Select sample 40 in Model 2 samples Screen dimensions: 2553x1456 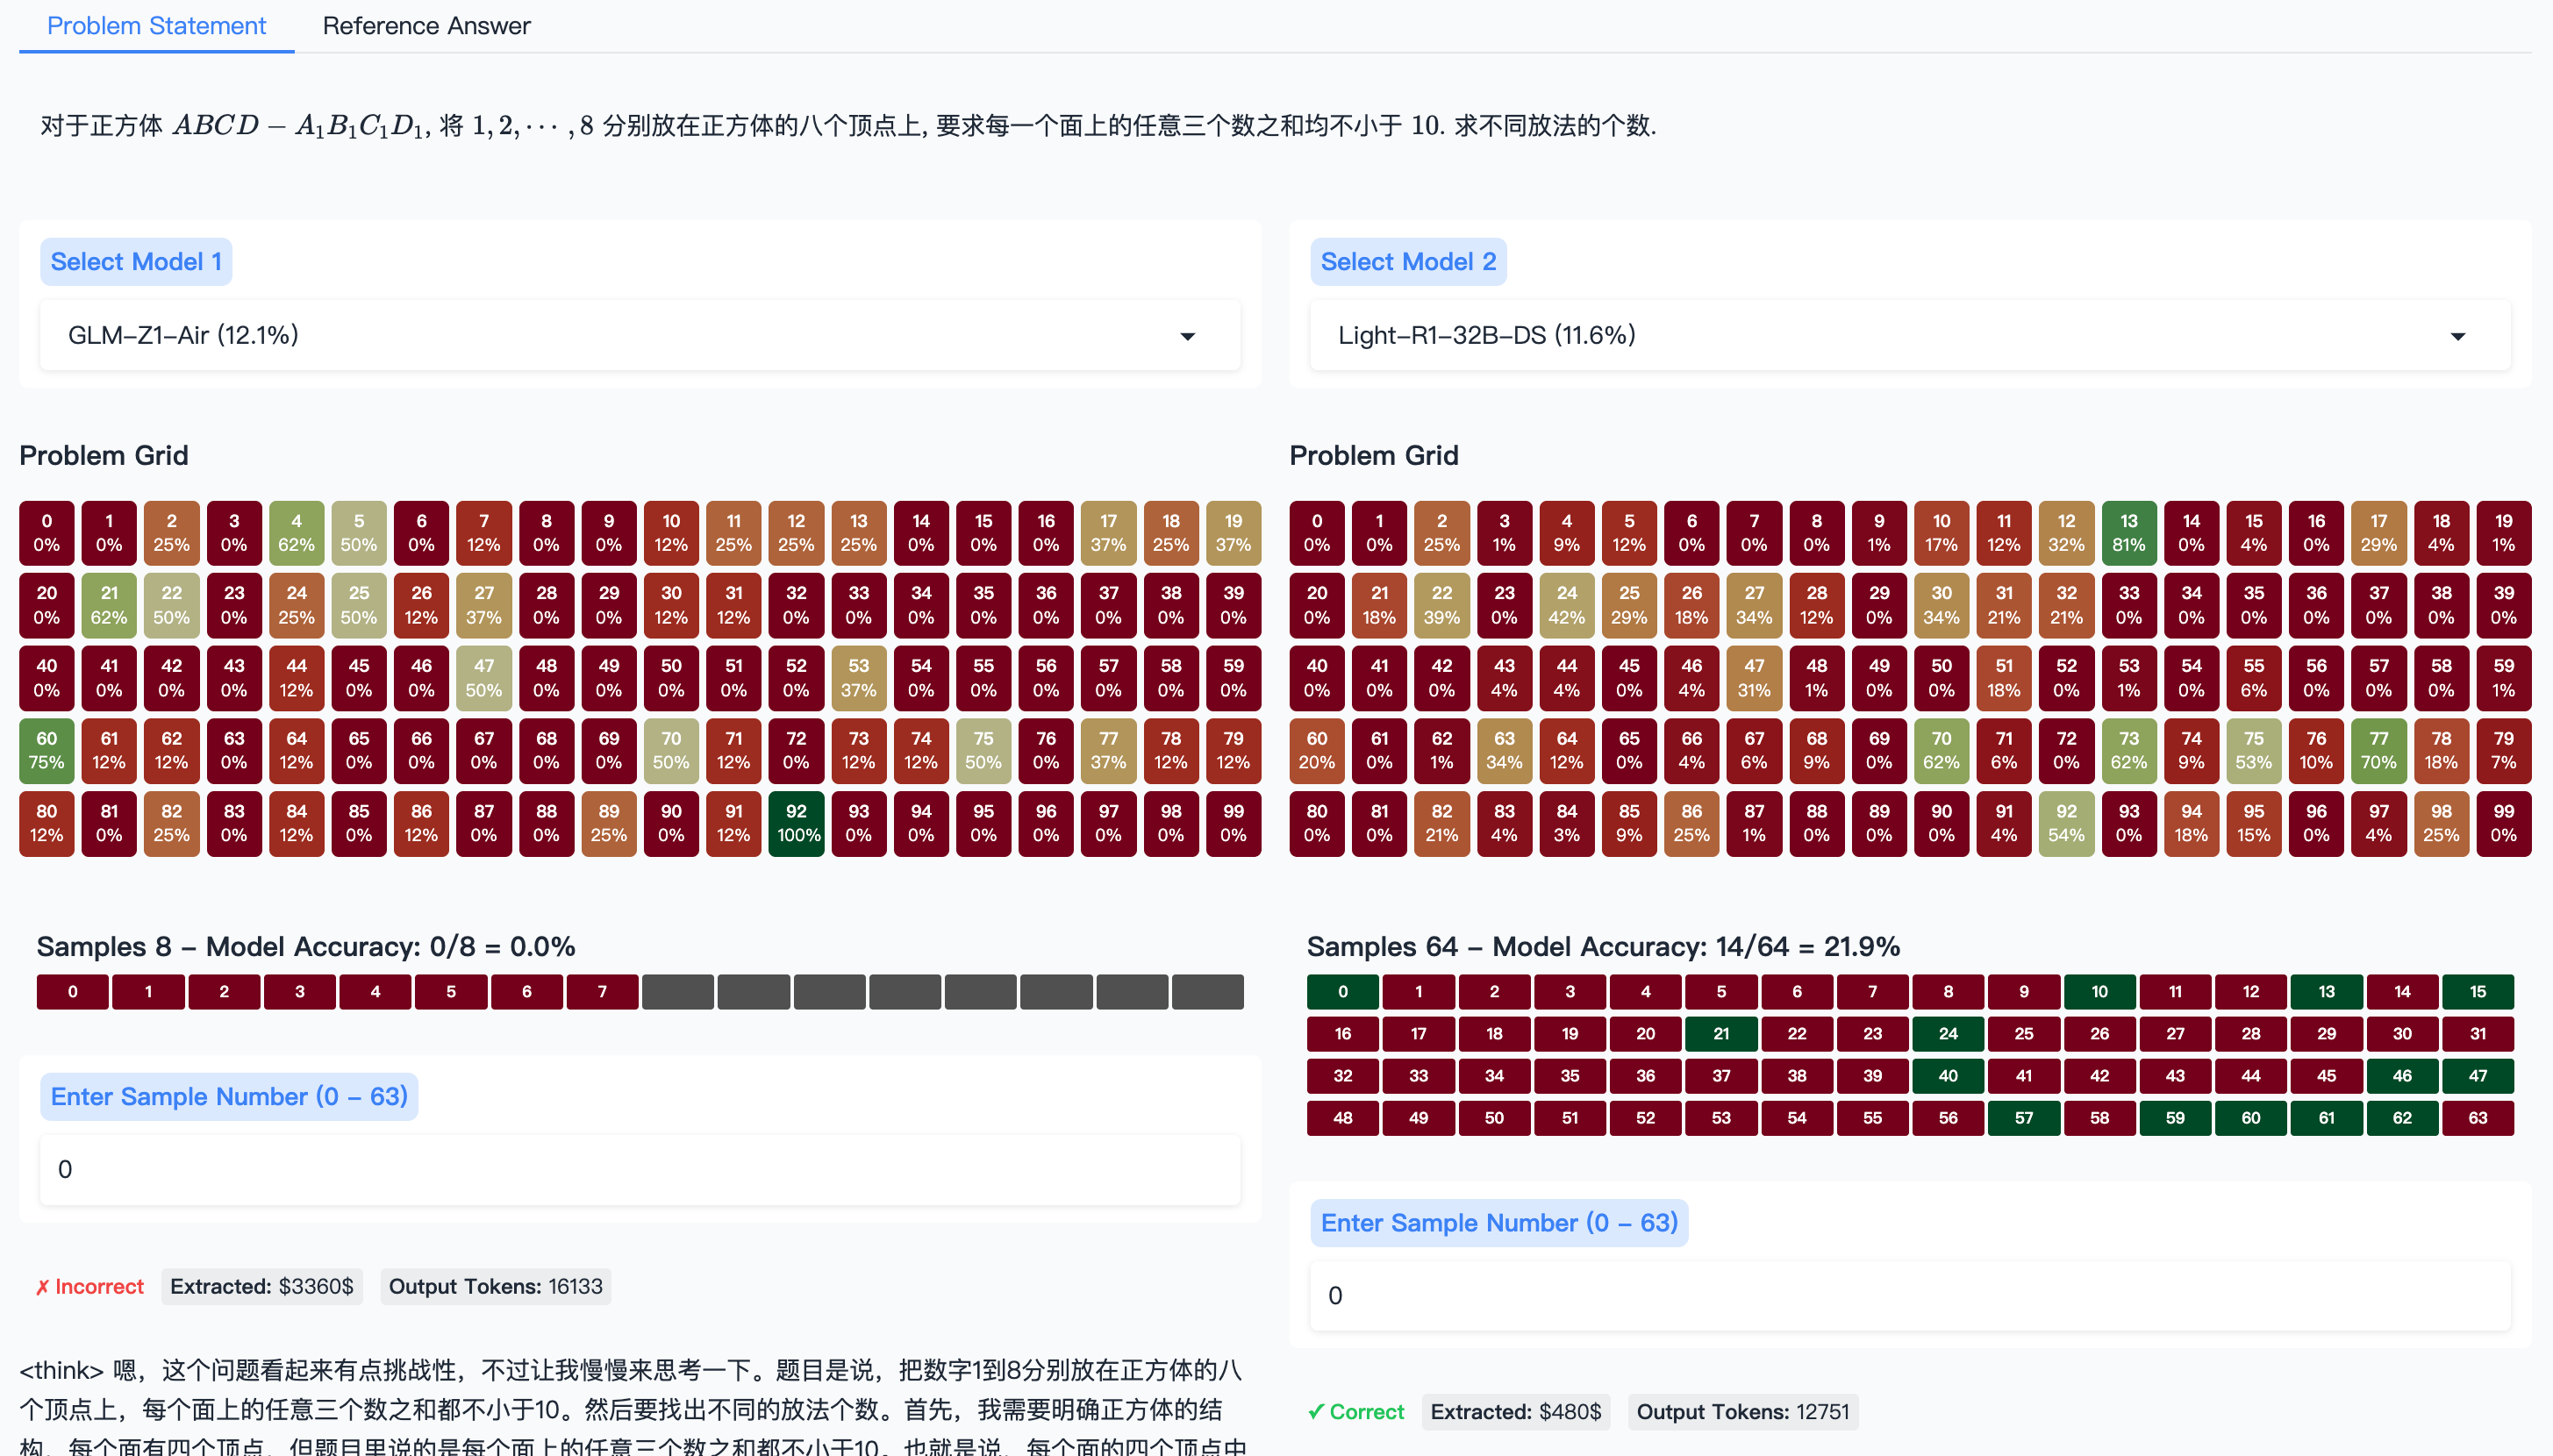tap(1948, 1076)
